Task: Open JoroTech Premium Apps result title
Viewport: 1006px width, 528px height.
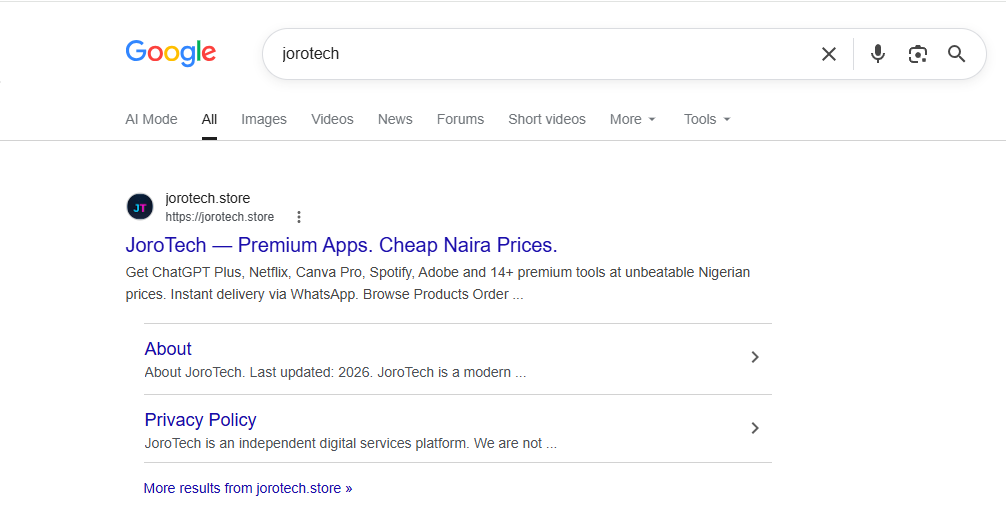Action: 341,245
